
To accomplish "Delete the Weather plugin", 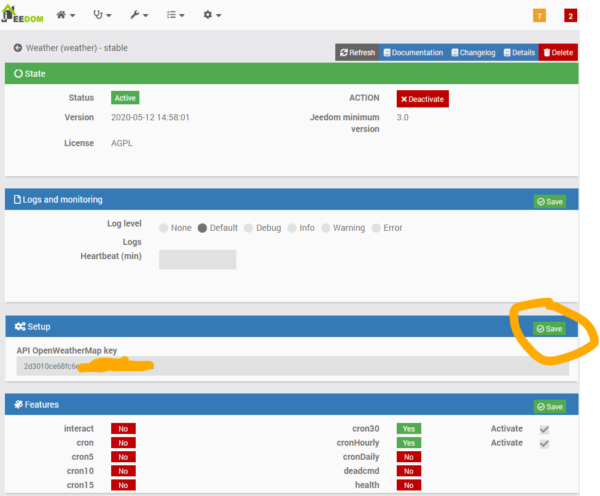I will (558, 52).
